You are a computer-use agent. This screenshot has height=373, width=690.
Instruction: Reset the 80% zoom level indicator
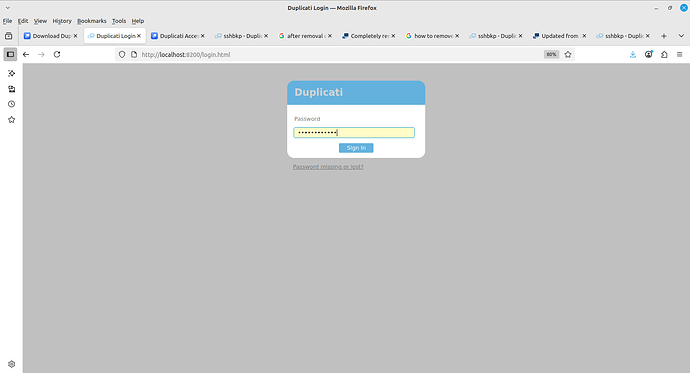[551, 55]
